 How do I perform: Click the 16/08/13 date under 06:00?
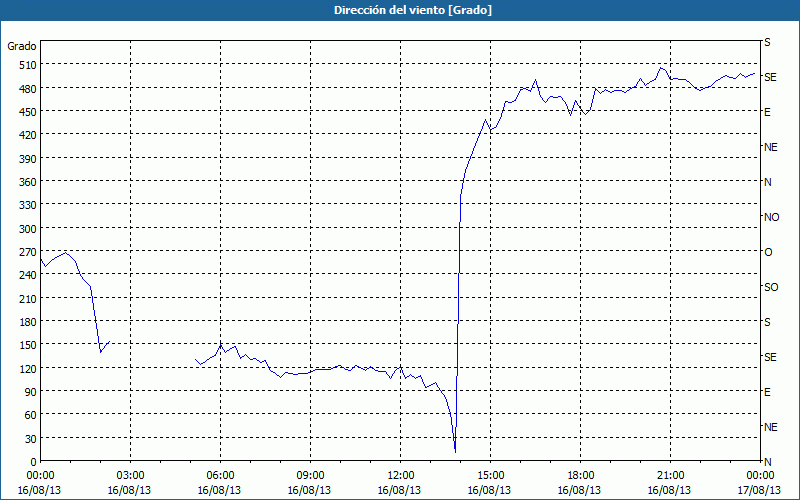click(219, 490)
